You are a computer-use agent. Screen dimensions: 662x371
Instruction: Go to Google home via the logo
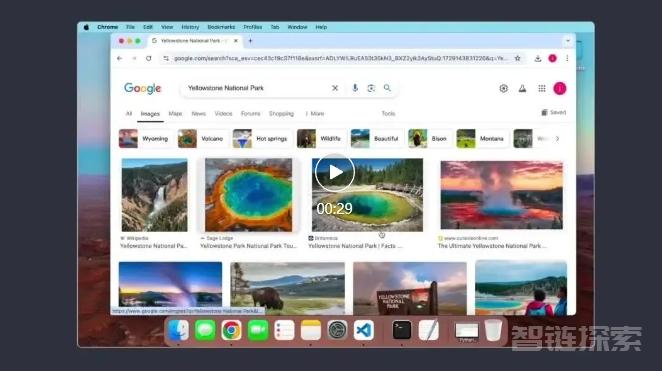coord(143,88)
